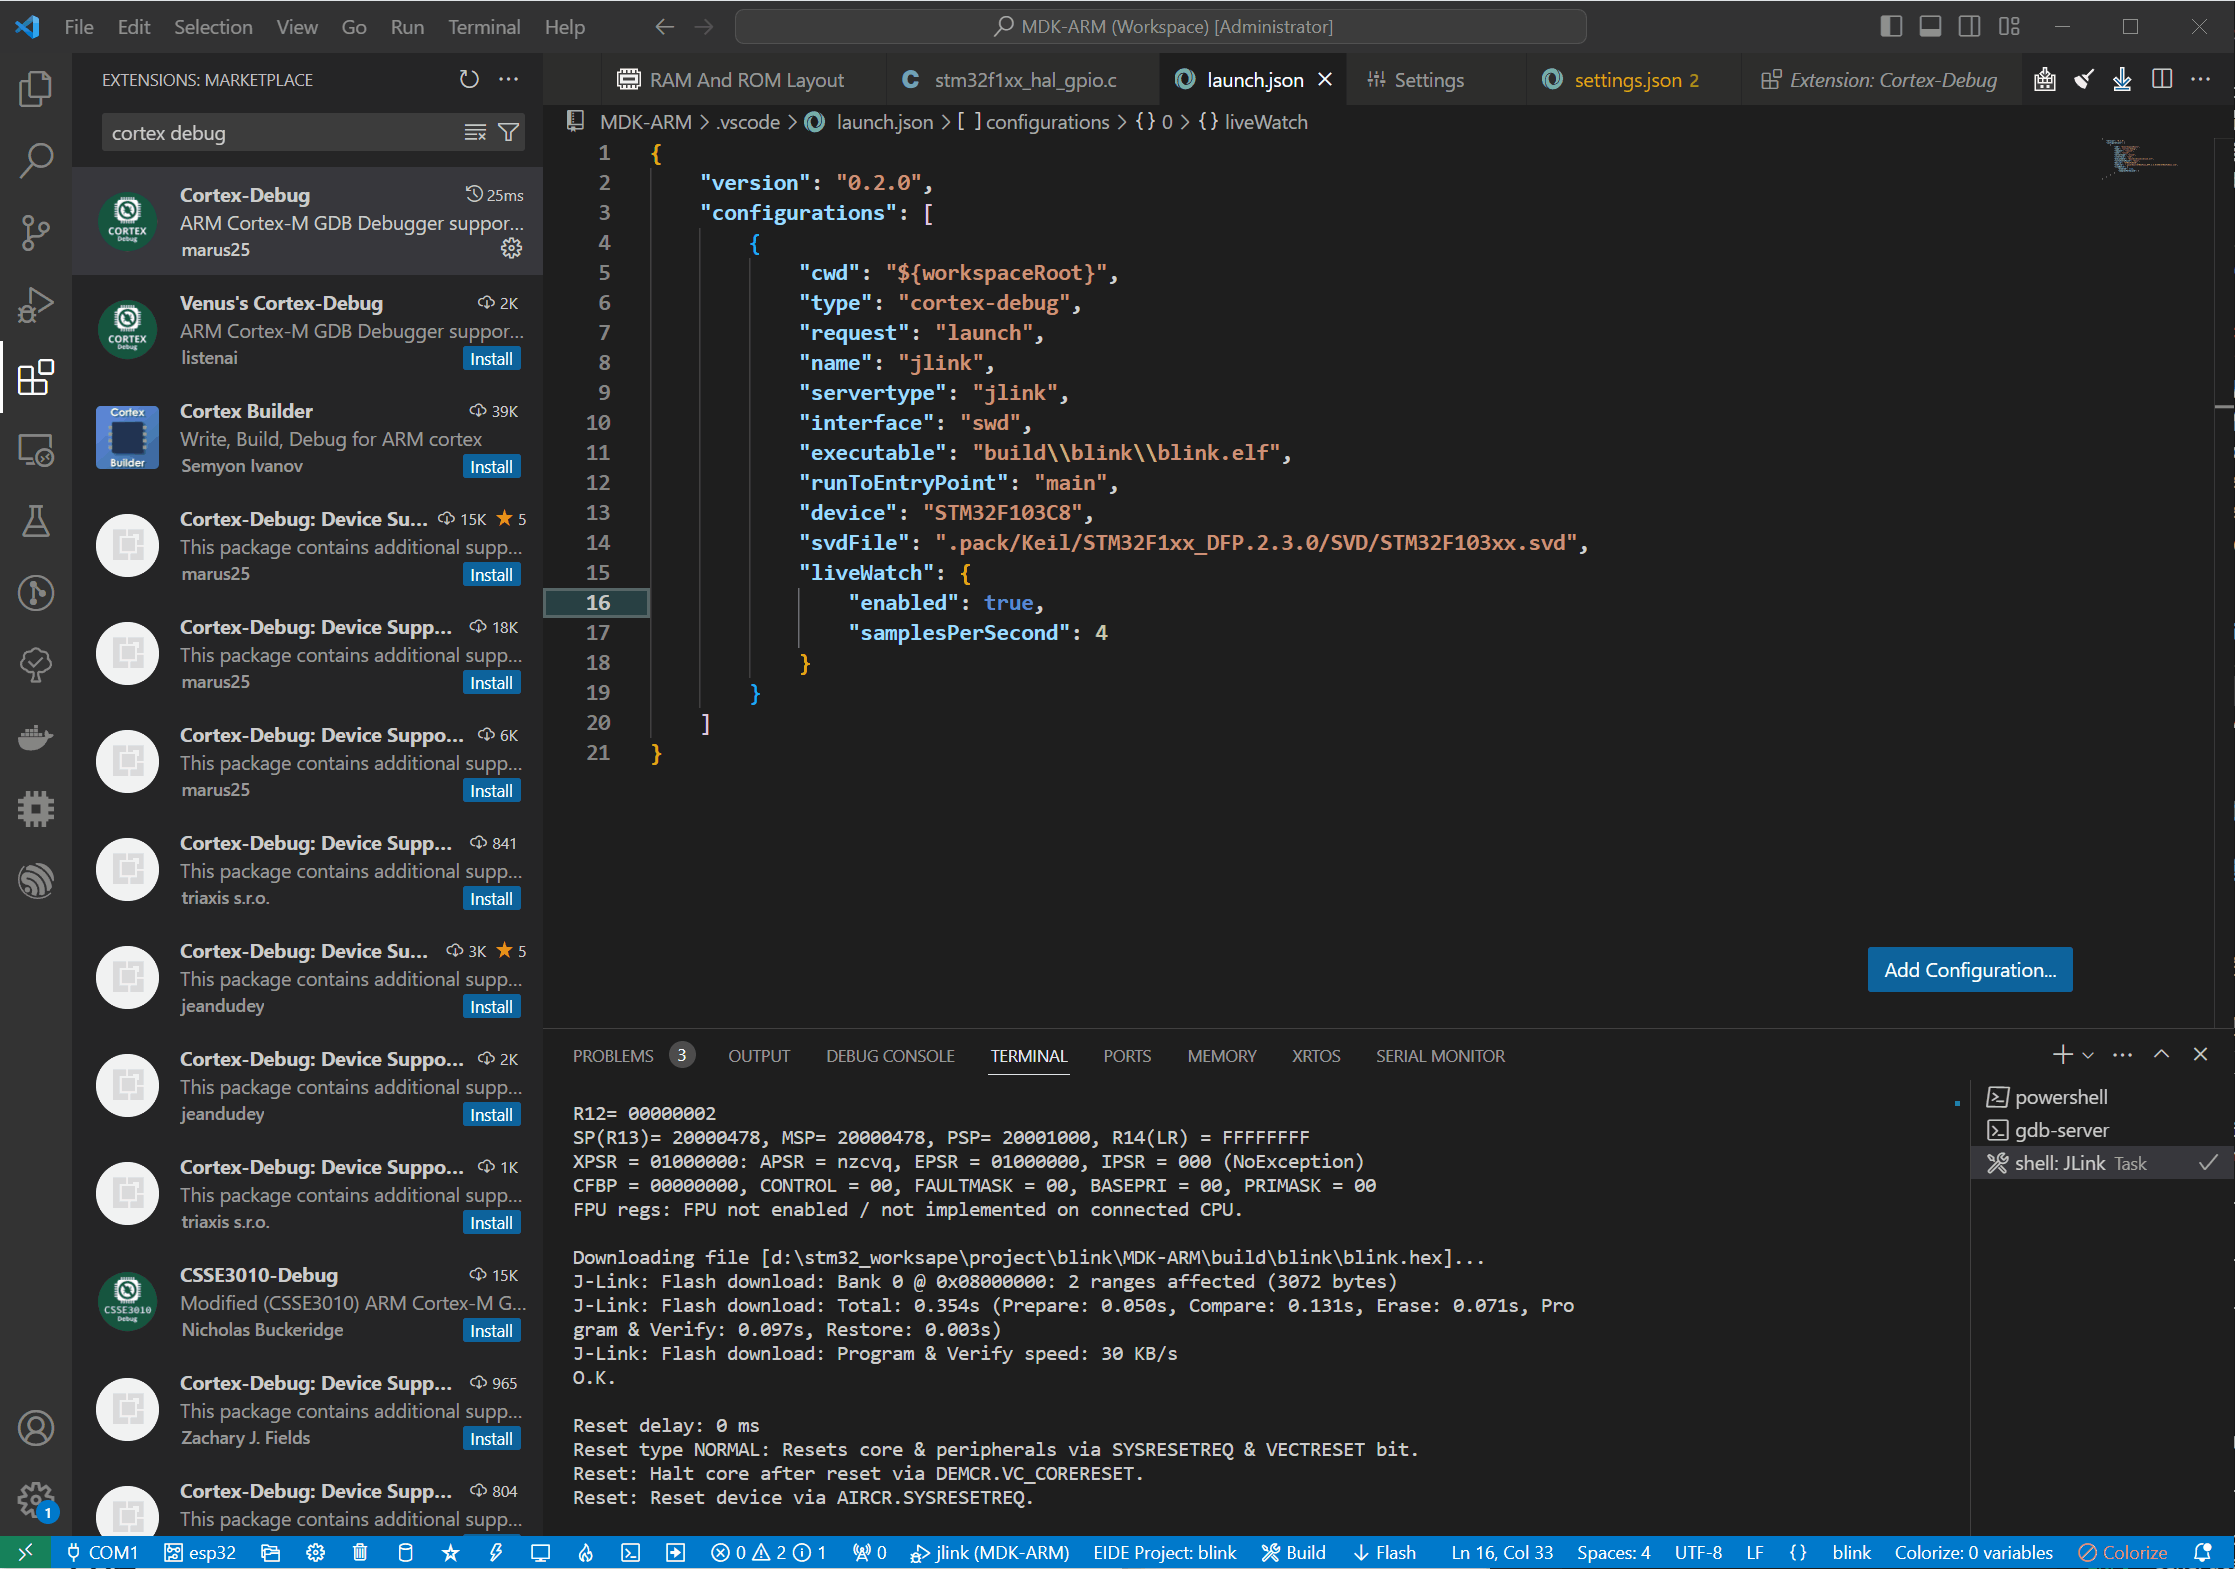
Task: Open the Extension: Cortex-Debug tab
Action: [x=1880, y=80]
